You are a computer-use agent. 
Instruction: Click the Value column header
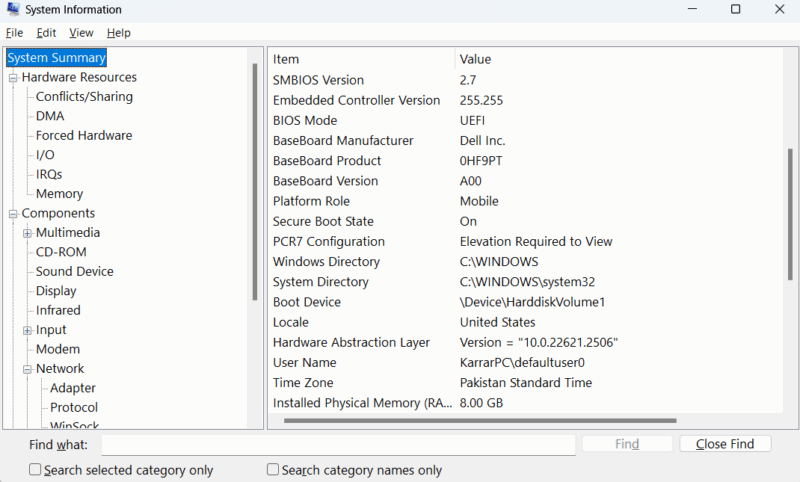point(618,59)
